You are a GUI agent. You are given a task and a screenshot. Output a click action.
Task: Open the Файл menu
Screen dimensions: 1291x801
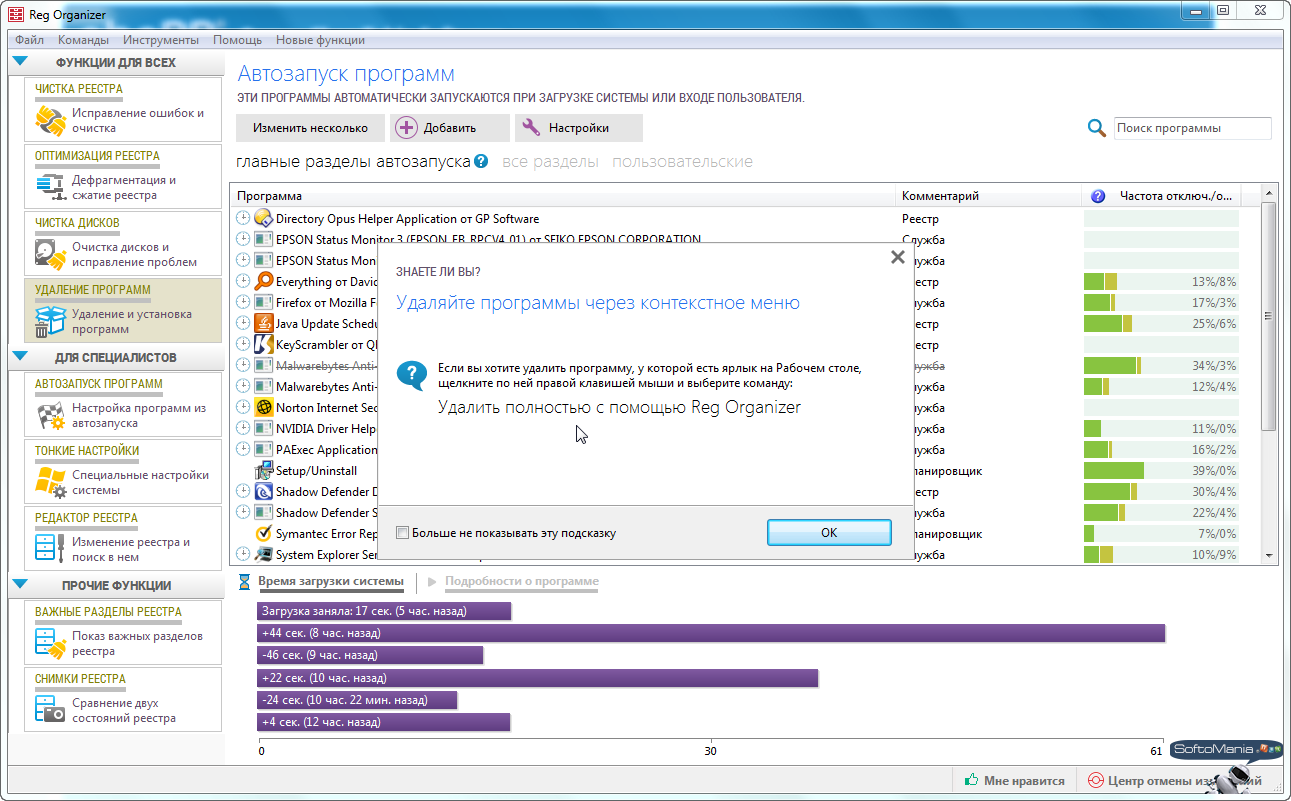pyautogui.click(x=30, y=40)
